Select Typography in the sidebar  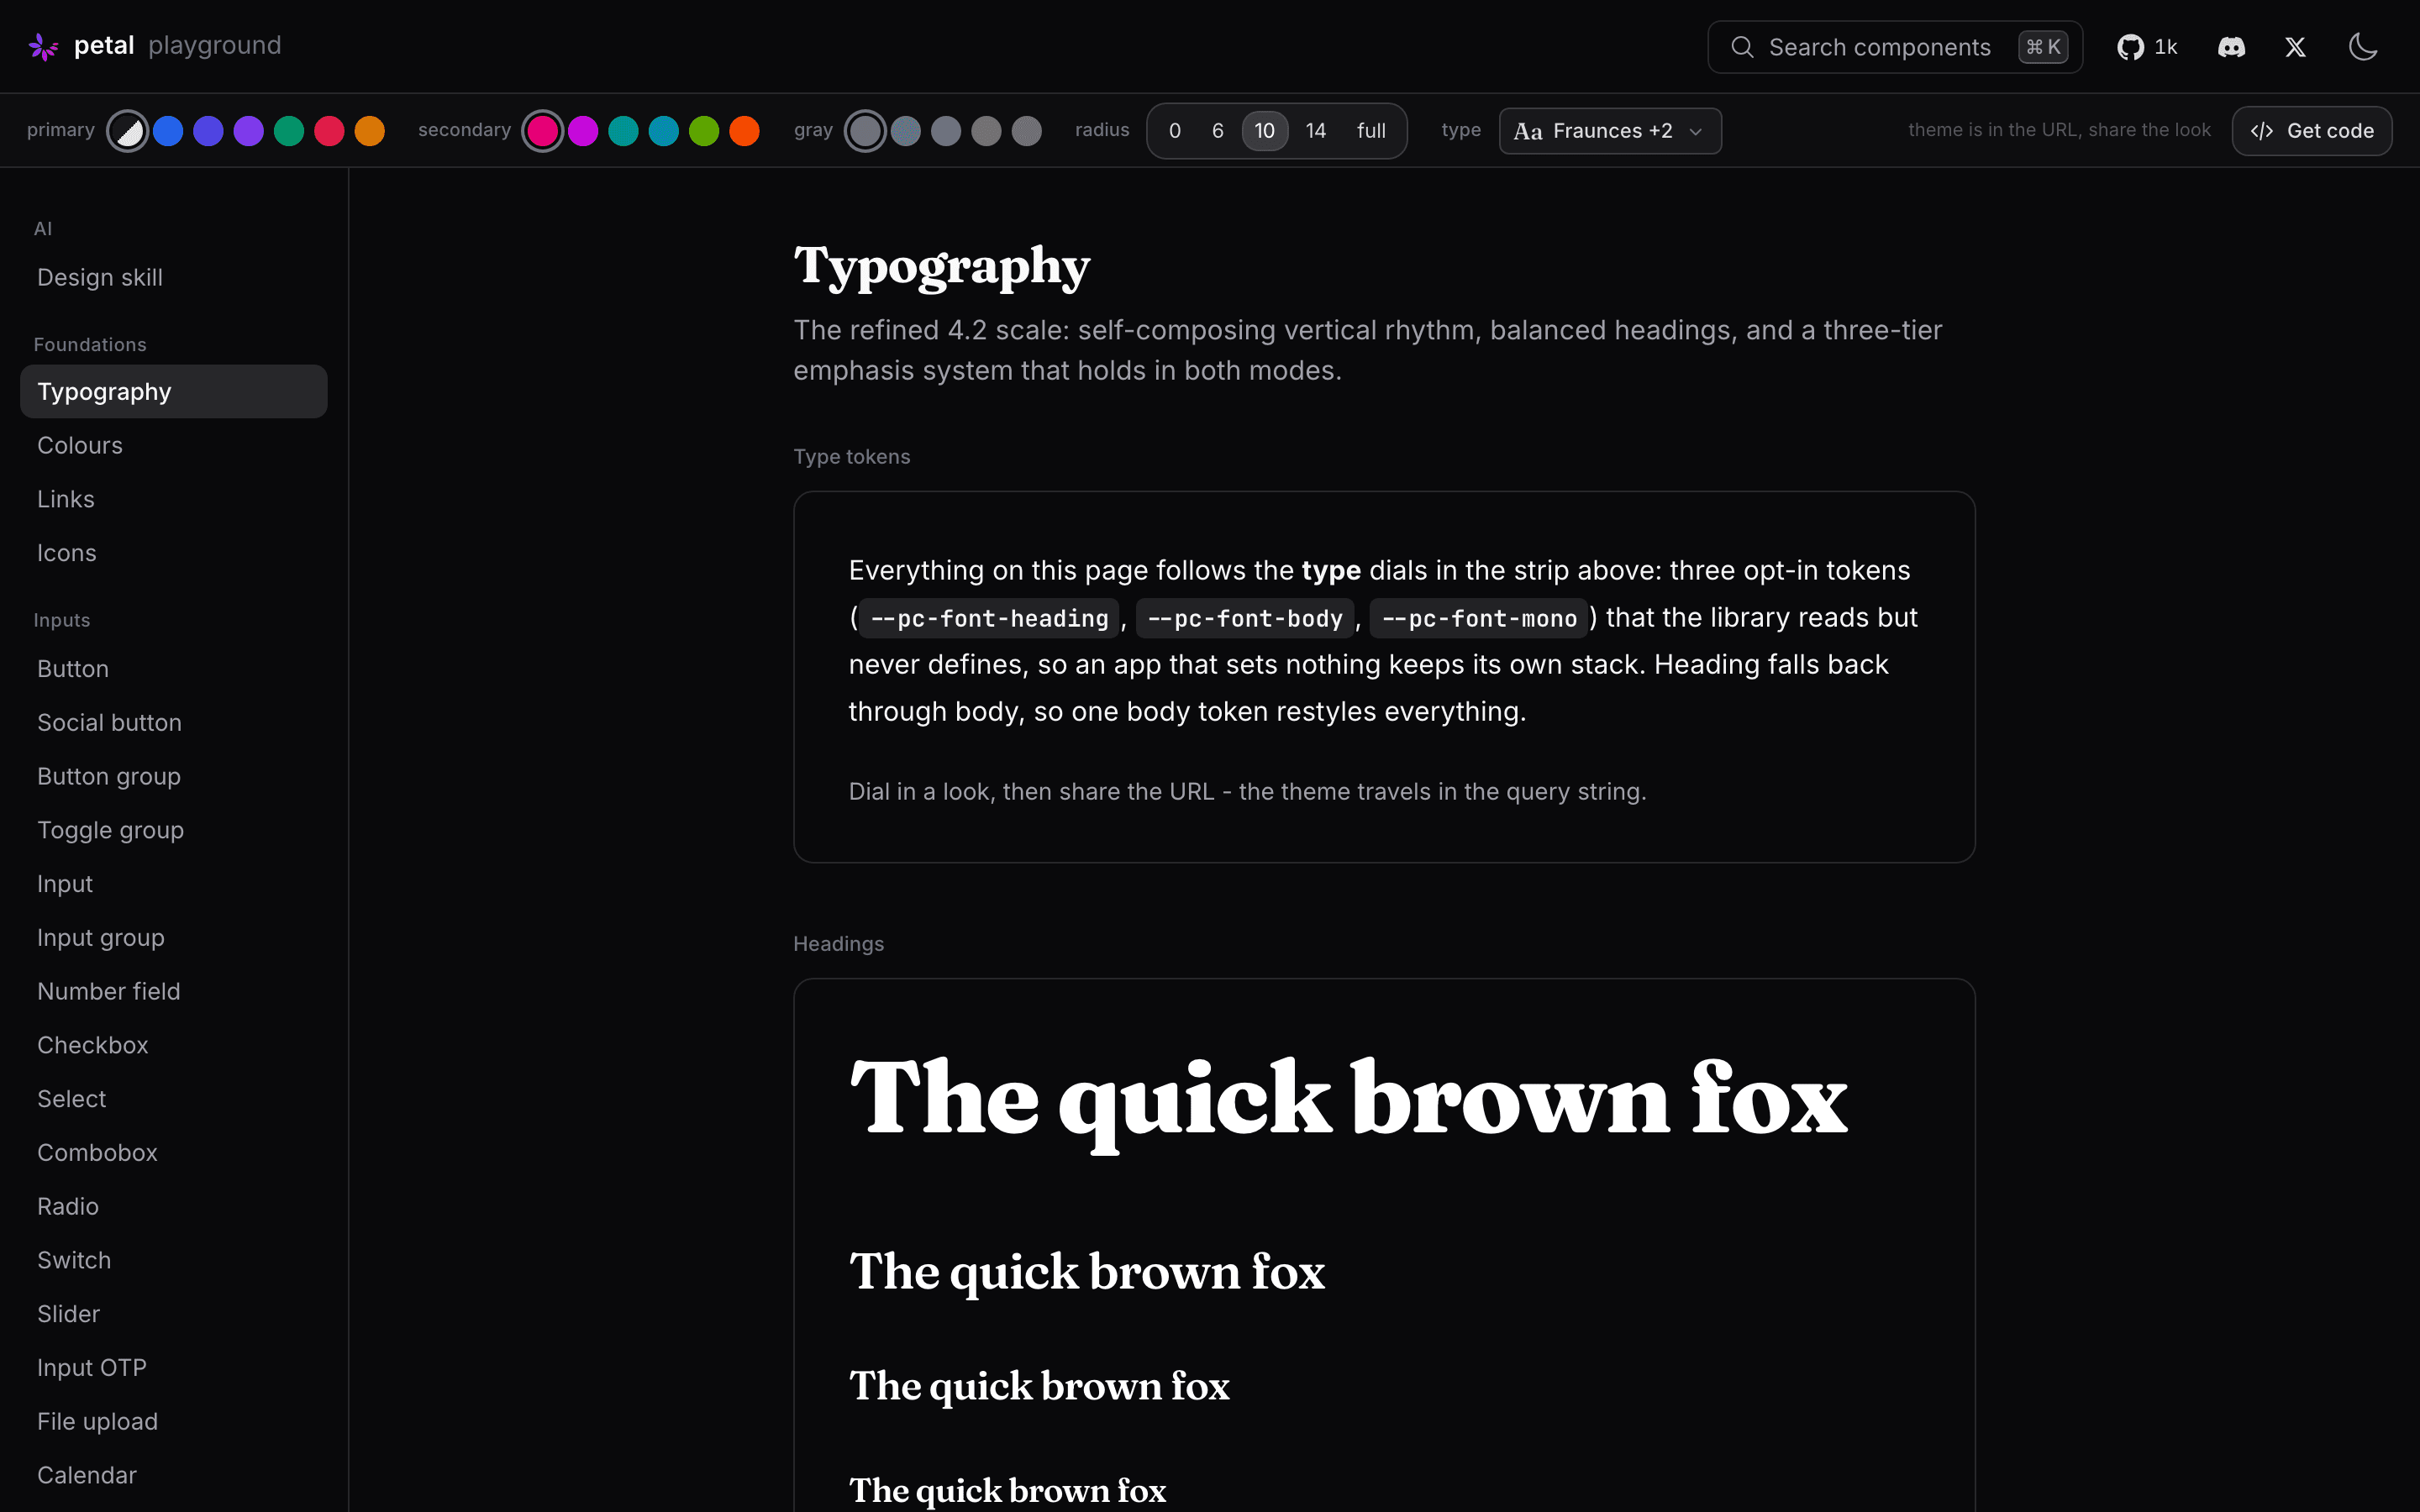[x=174, y=392]
